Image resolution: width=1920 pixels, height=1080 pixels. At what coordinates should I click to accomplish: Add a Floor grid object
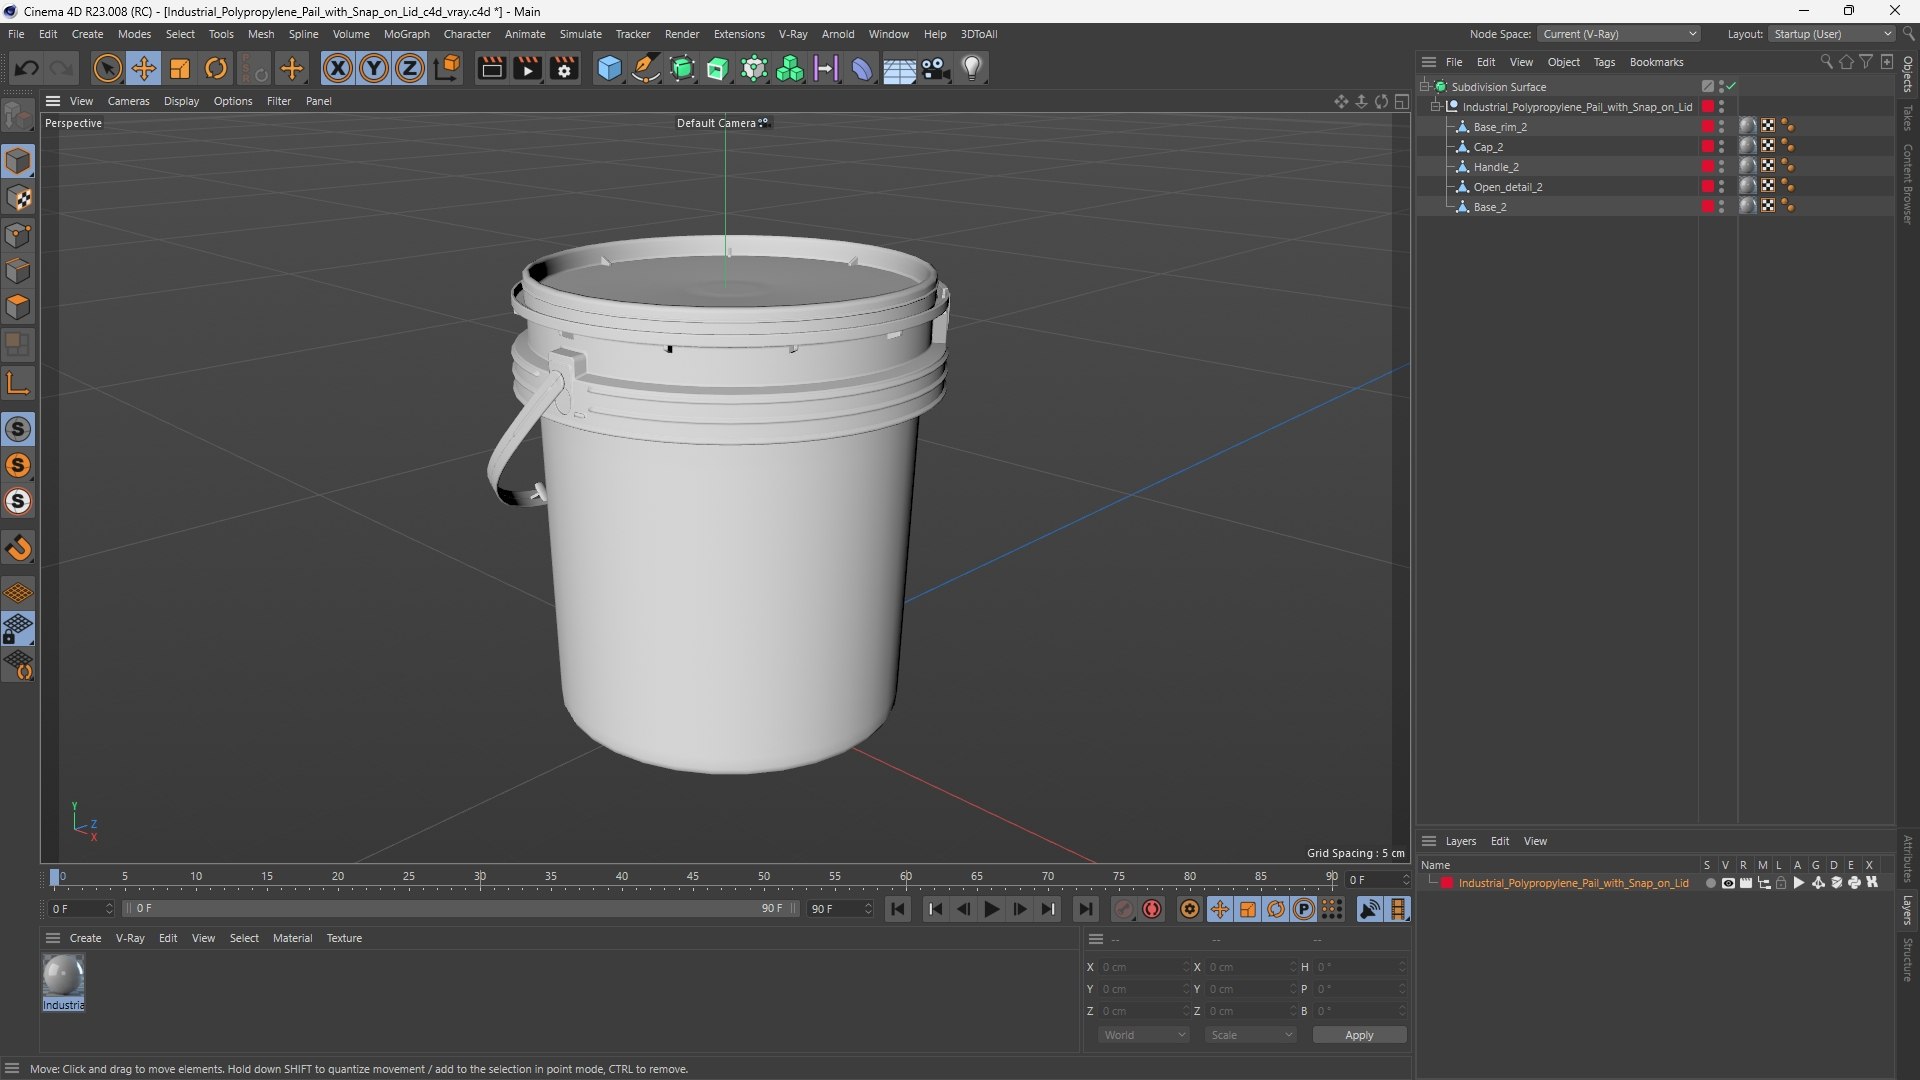[899, 68]
